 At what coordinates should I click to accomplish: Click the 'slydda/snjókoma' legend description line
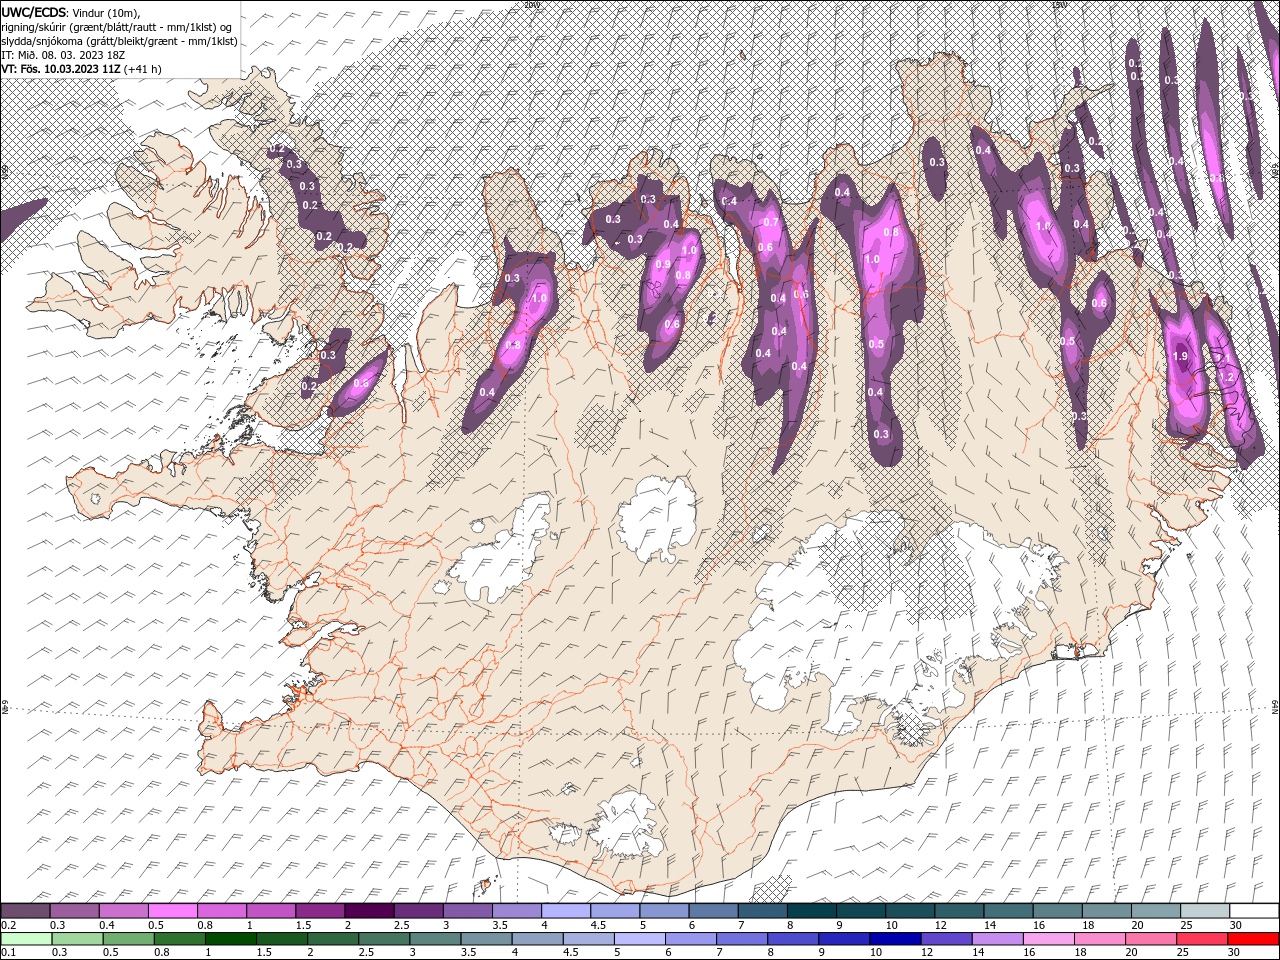click(119, 41)
